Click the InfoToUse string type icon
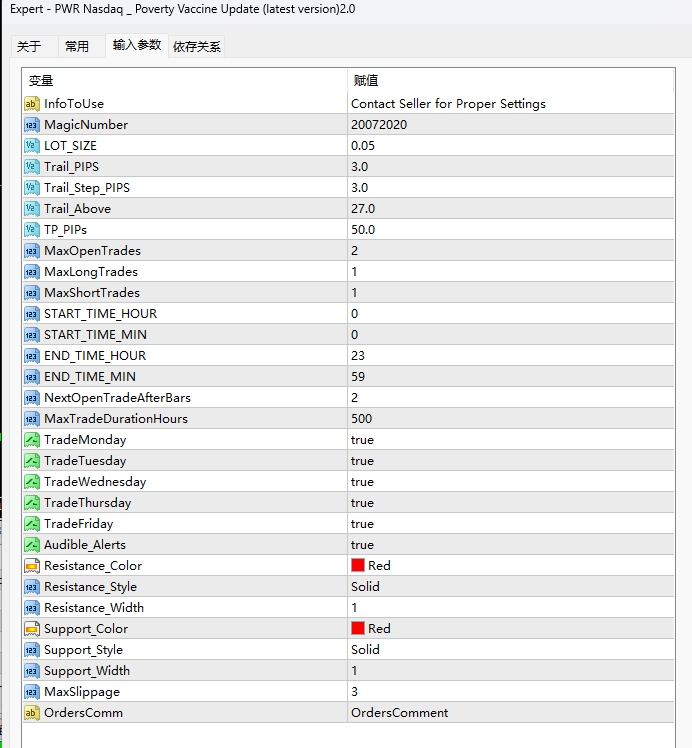Image resolution: width=692 pixels, height=748 pixels. coord(31,104)
